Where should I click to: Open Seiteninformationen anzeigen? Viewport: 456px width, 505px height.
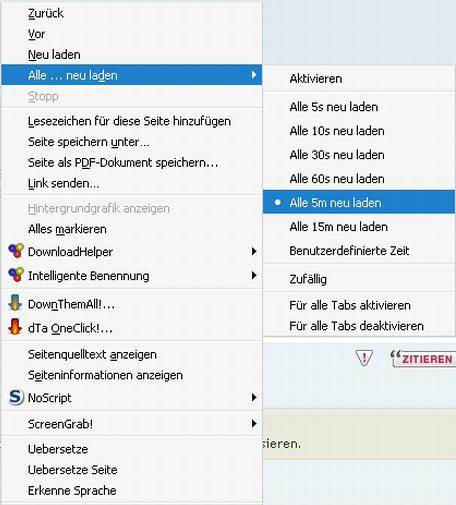coord(132,375)
